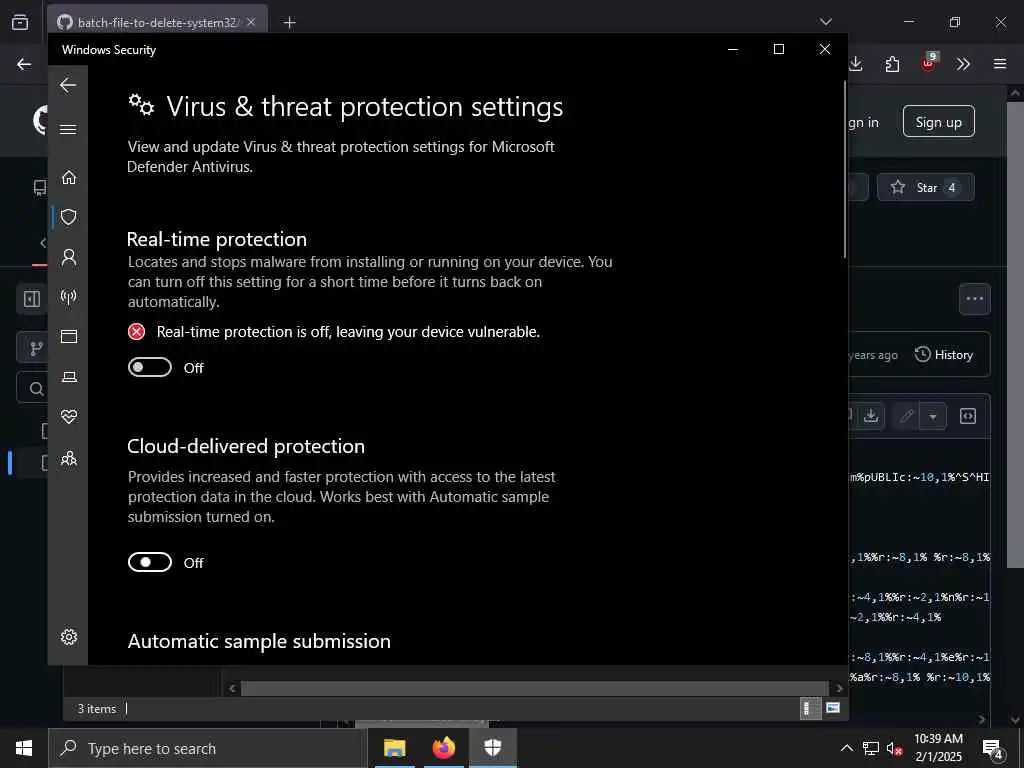Open Firewall & network protection icon
The image size is (1024, 768).
click(69, 297)
